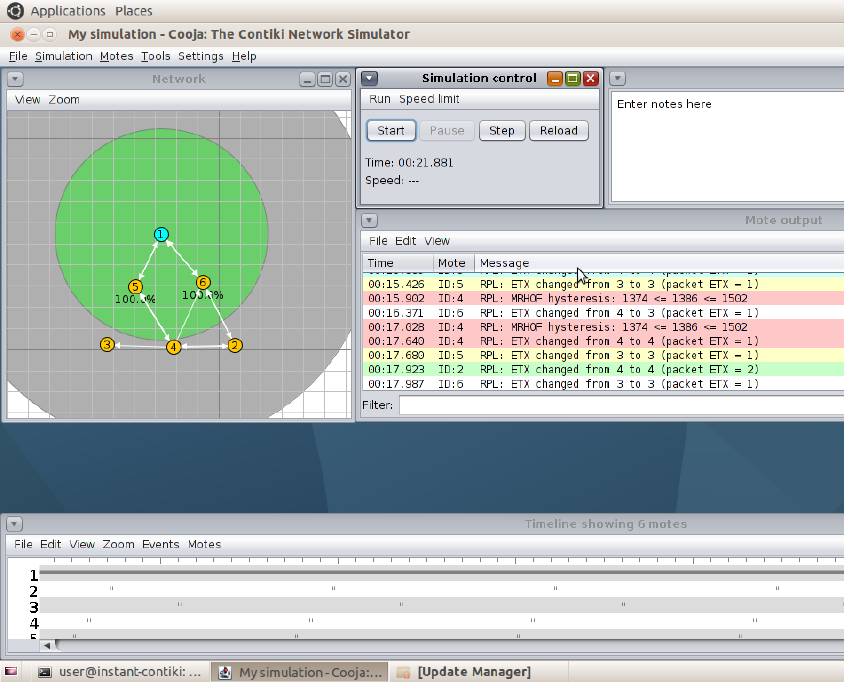
Task: Open the Network panel window menu arrow
Action: click(16, 79)
